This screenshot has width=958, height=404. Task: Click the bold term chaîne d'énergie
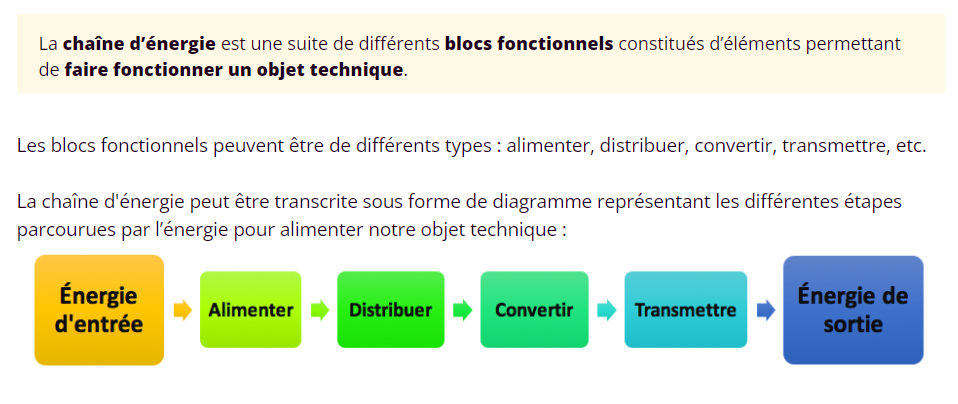click(139, 44)
